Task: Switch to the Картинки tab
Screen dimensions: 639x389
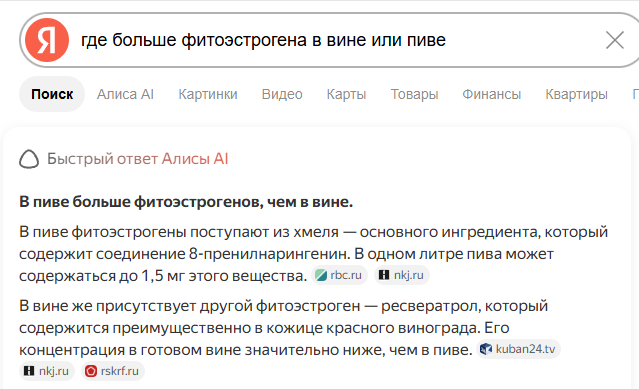Action: tap(208, 94)
